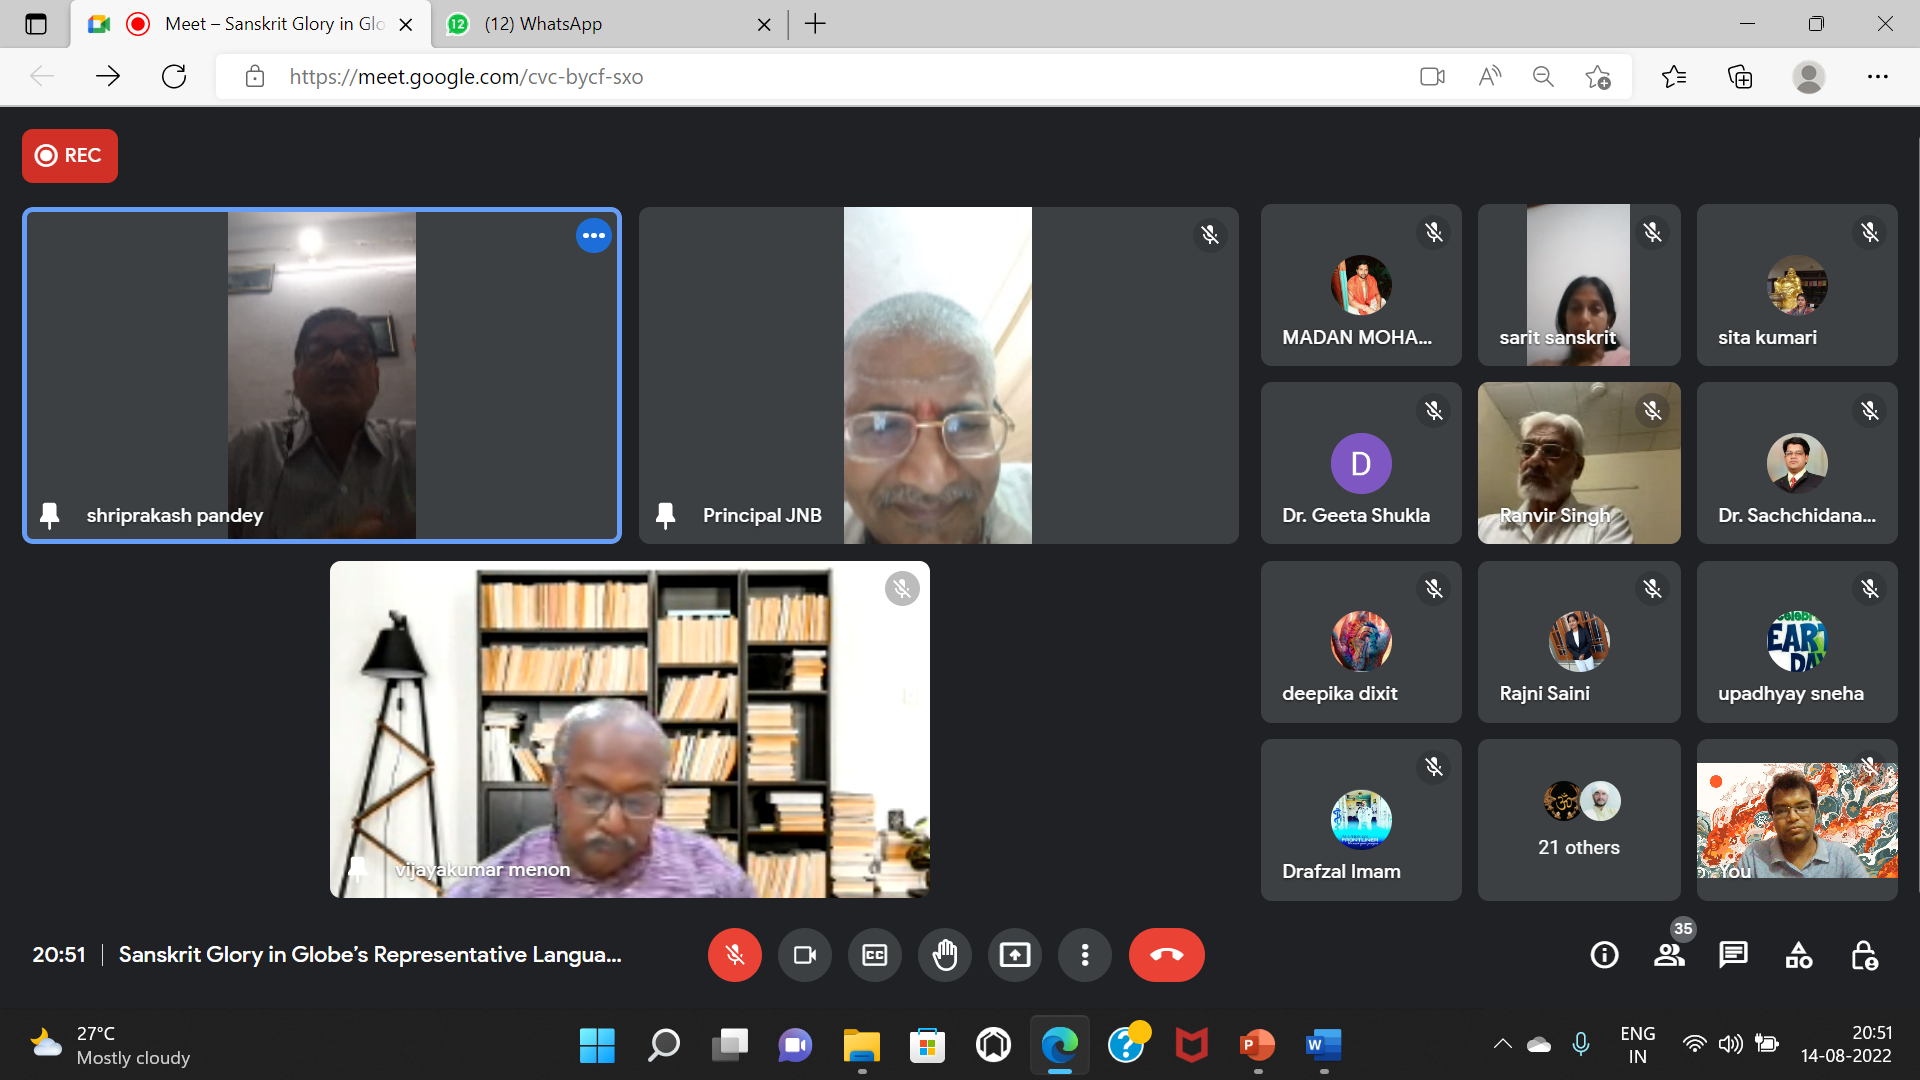Open the Activities icon
This screenshot has height=1080, width=1920.
click(1798, 955)
